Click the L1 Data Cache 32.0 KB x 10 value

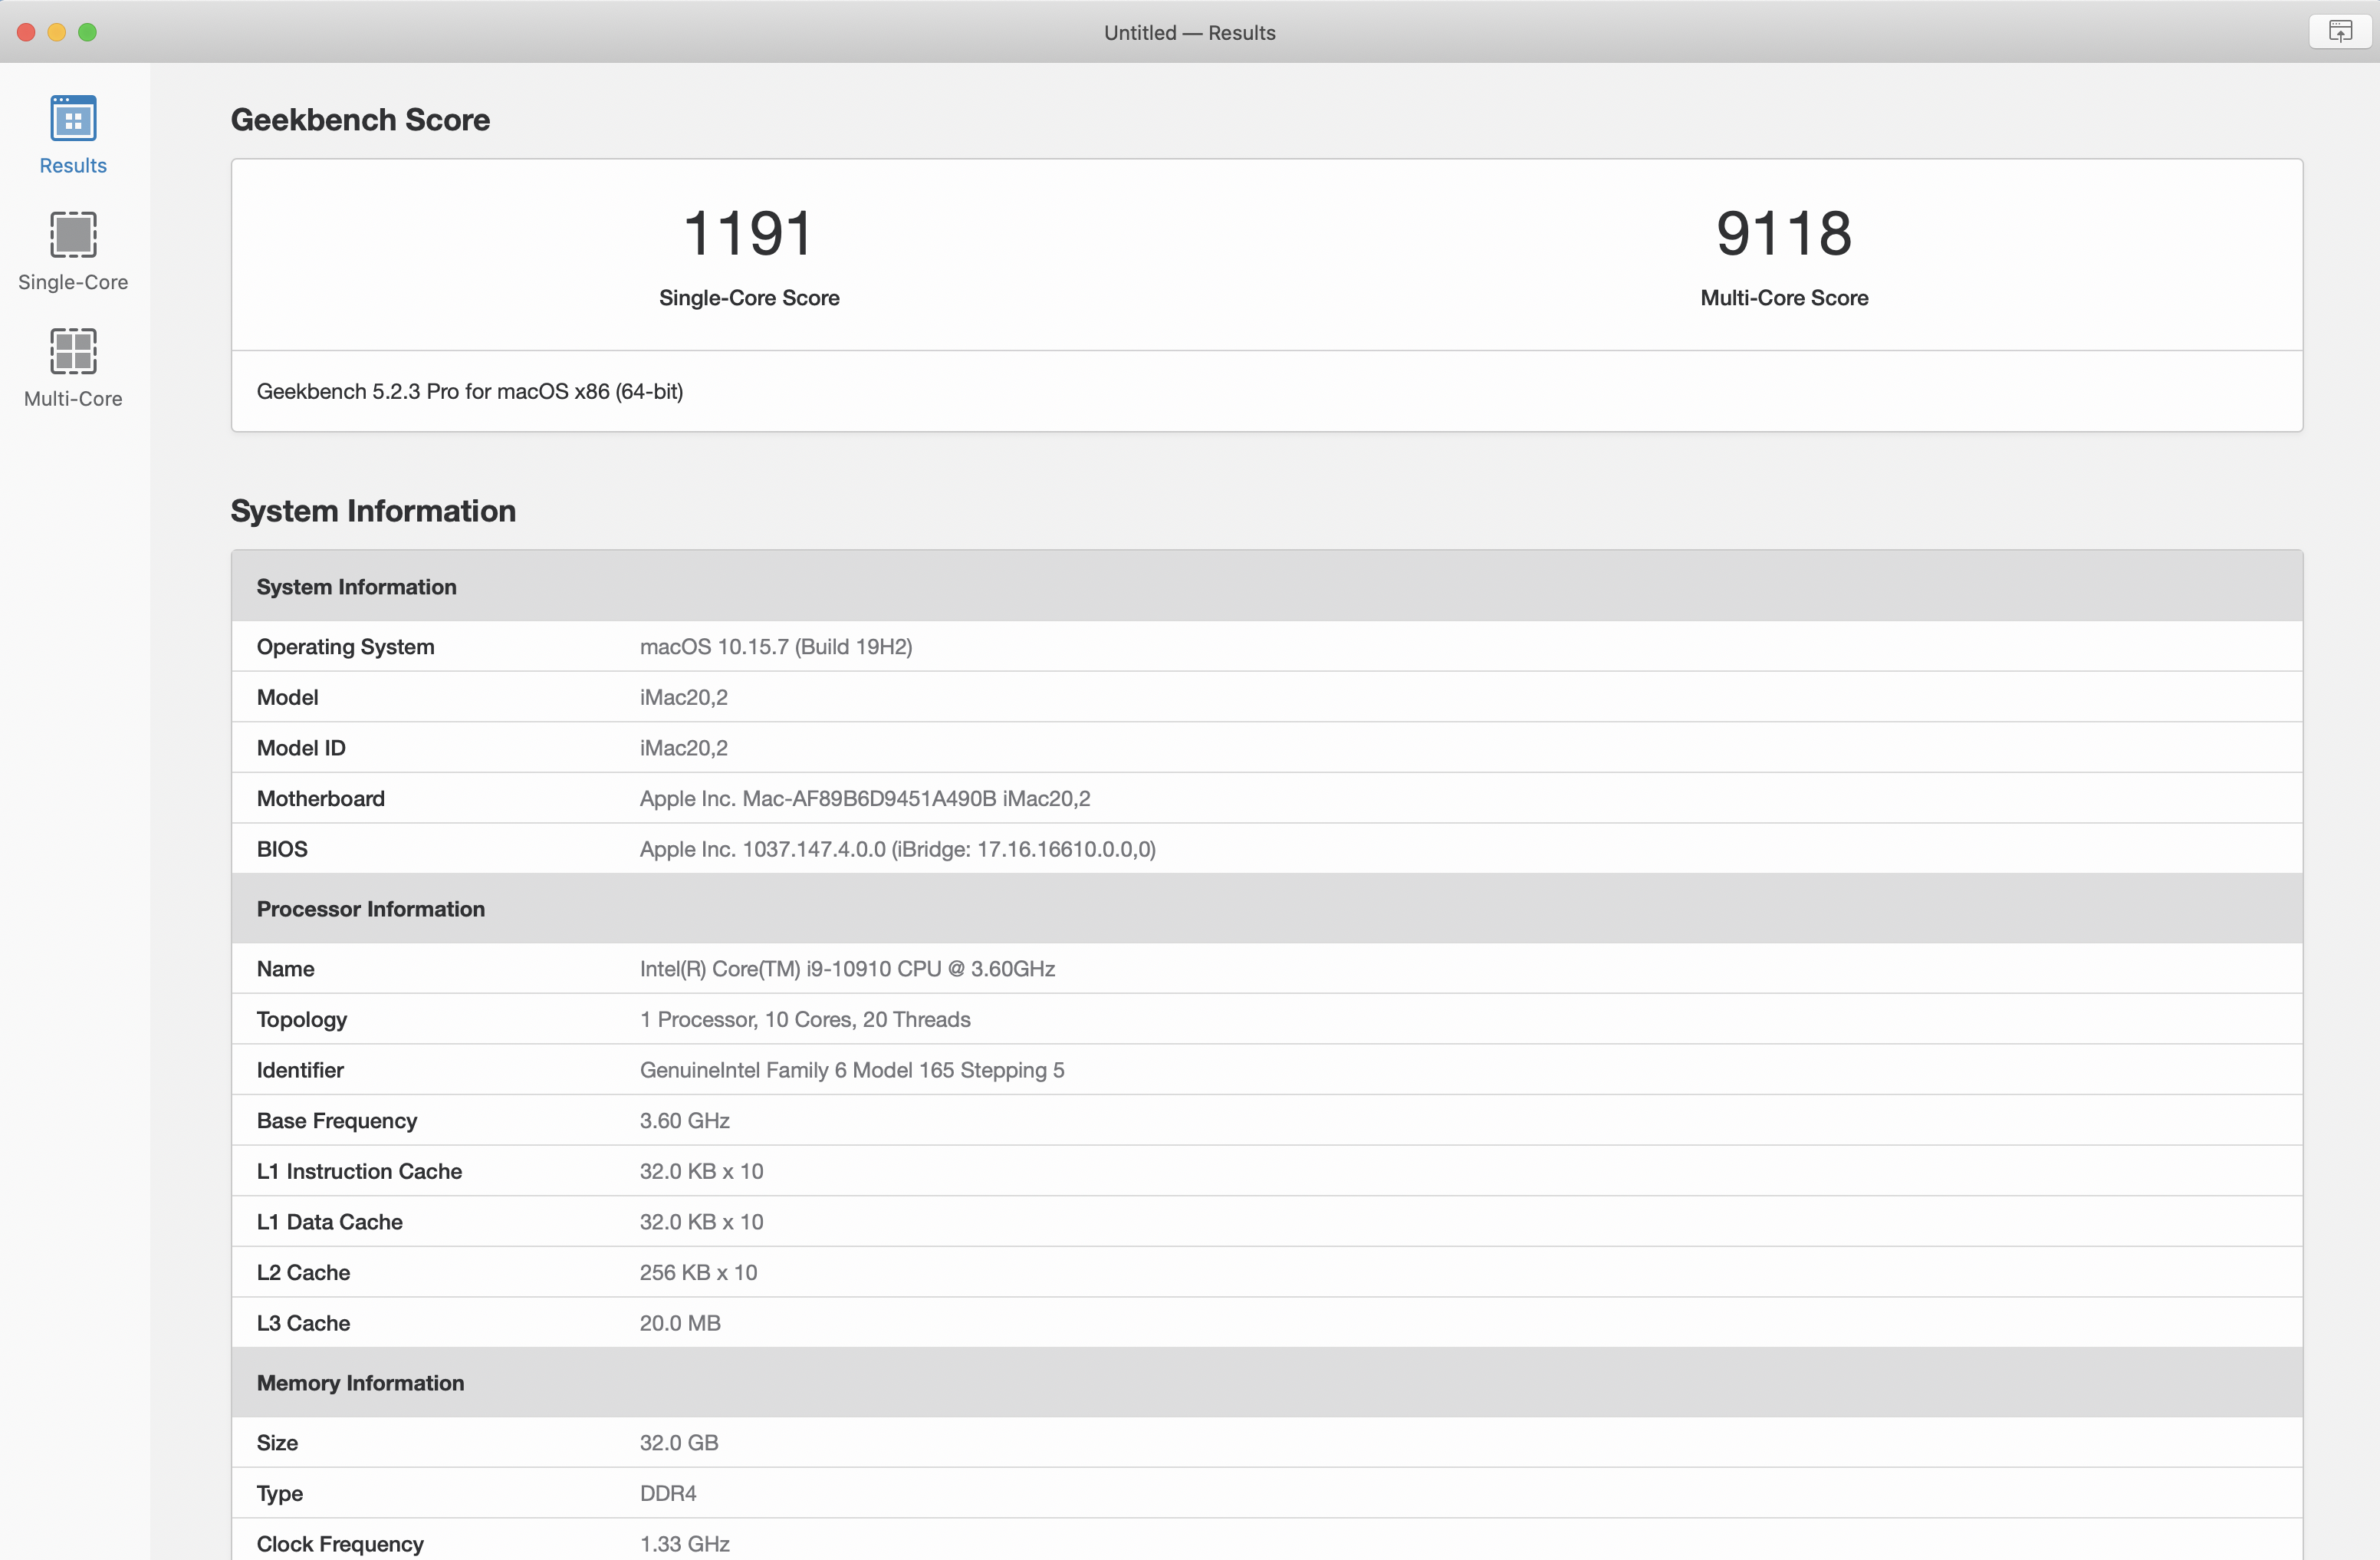702,1222
